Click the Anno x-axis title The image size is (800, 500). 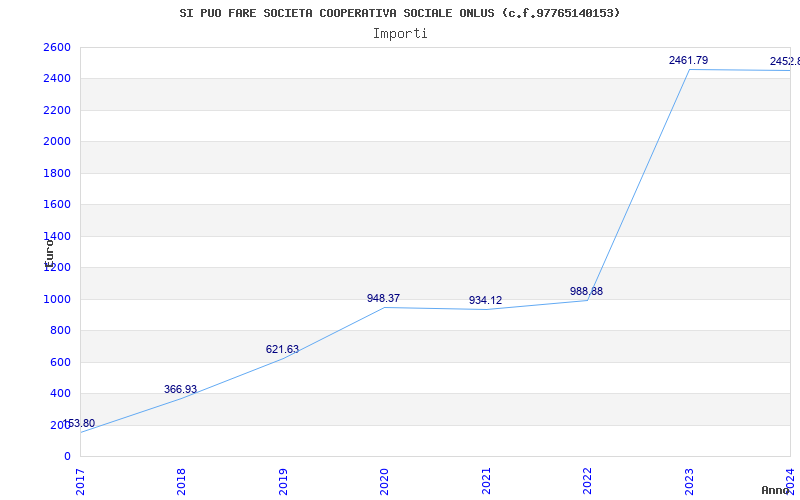(776, 490)
